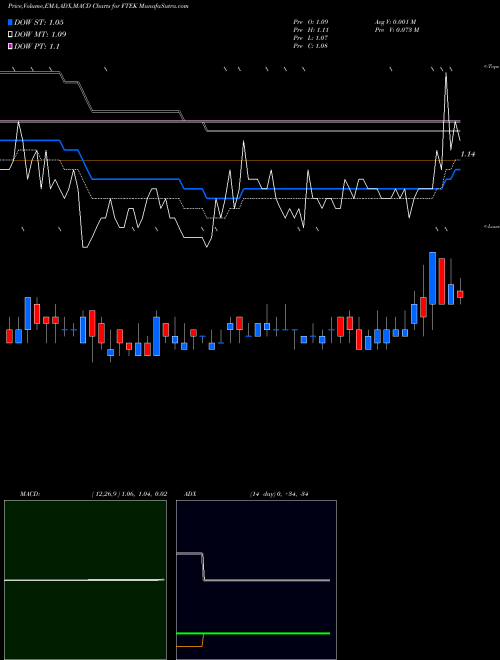Click the magenta DOW PT legend swatch
500x660 pixels.
(x=10, y=46)
